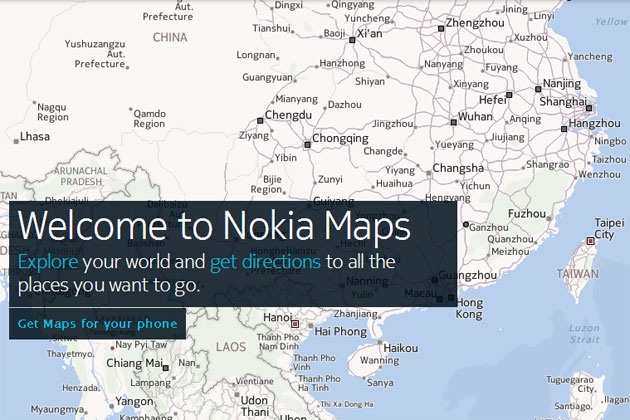Click the Nanyang label
The height and width of the screenshot is (420, 630).
pos(444,64)
